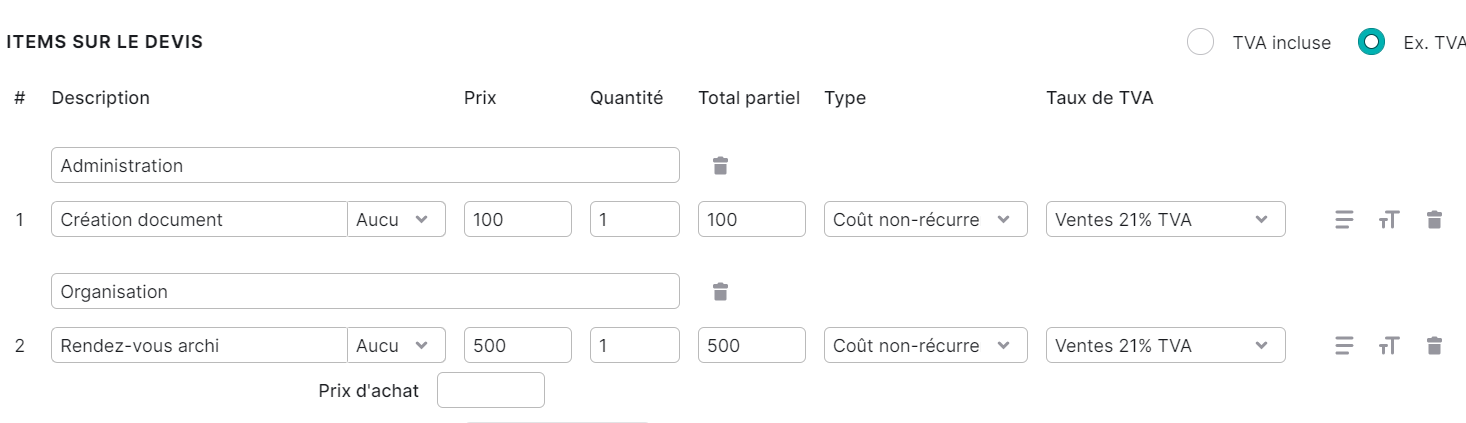
Task: Click the reorder handle on row 2
Action: click(x=1344, y=345)
